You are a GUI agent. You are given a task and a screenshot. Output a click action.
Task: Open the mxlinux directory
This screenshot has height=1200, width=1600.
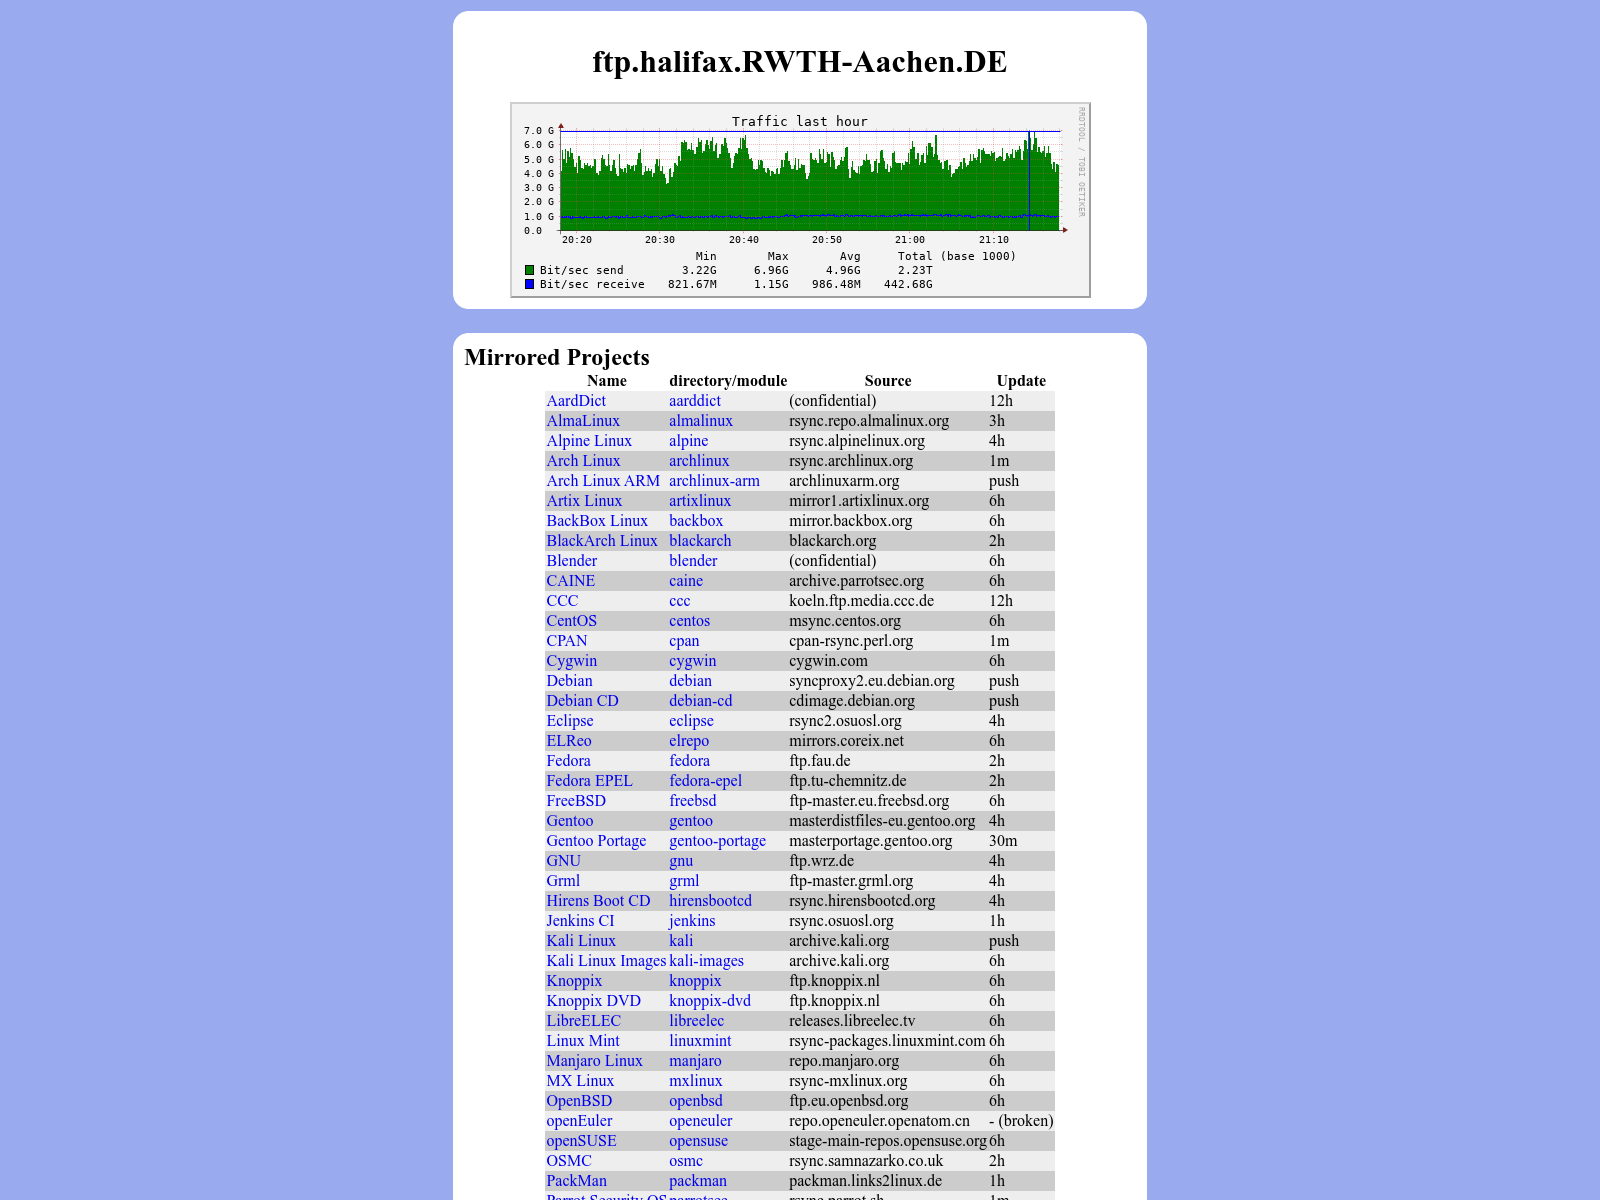click(x=695, y=1081)
